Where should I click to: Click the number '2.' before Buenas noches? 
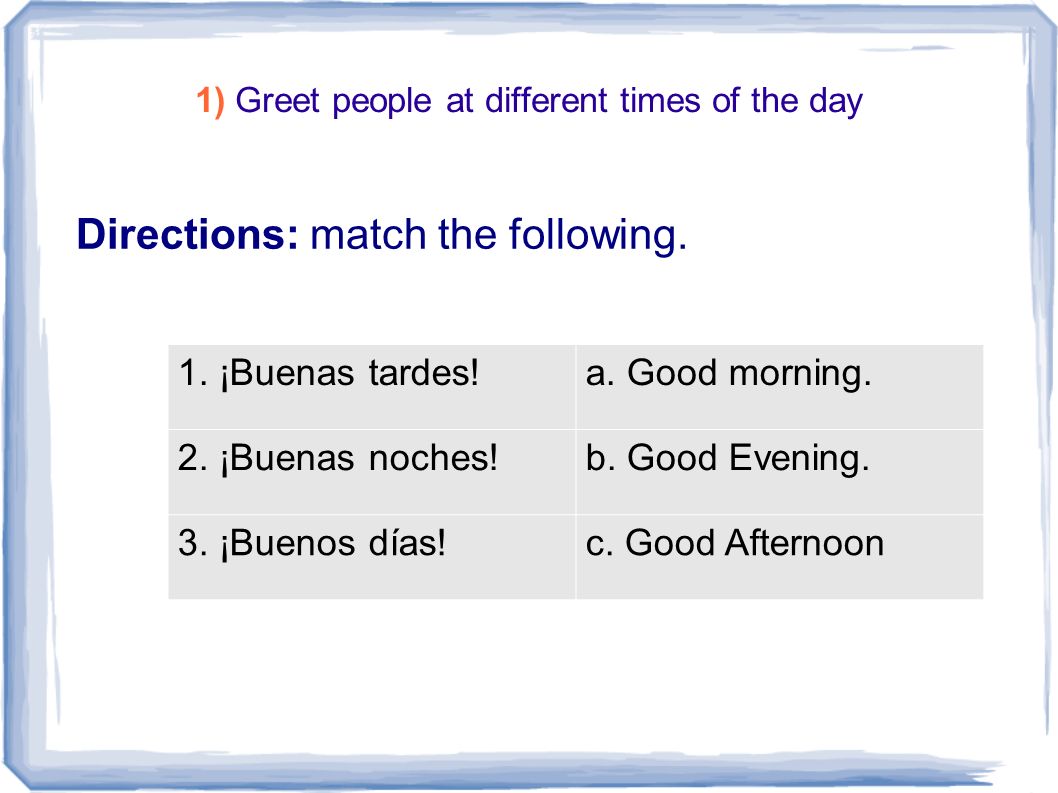click(193, 458)
